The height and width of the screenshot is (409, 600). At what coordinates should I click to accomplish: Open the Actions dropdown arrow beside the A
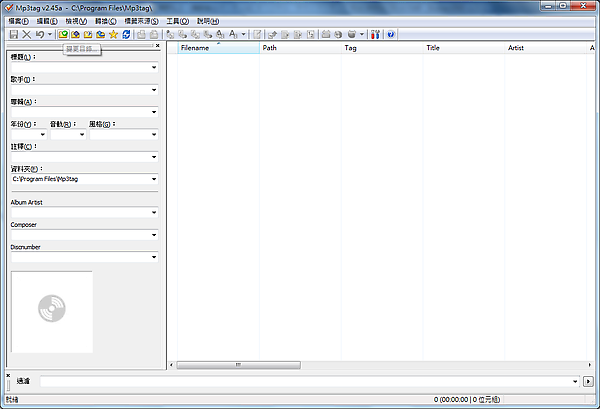[x=243, y=34]
